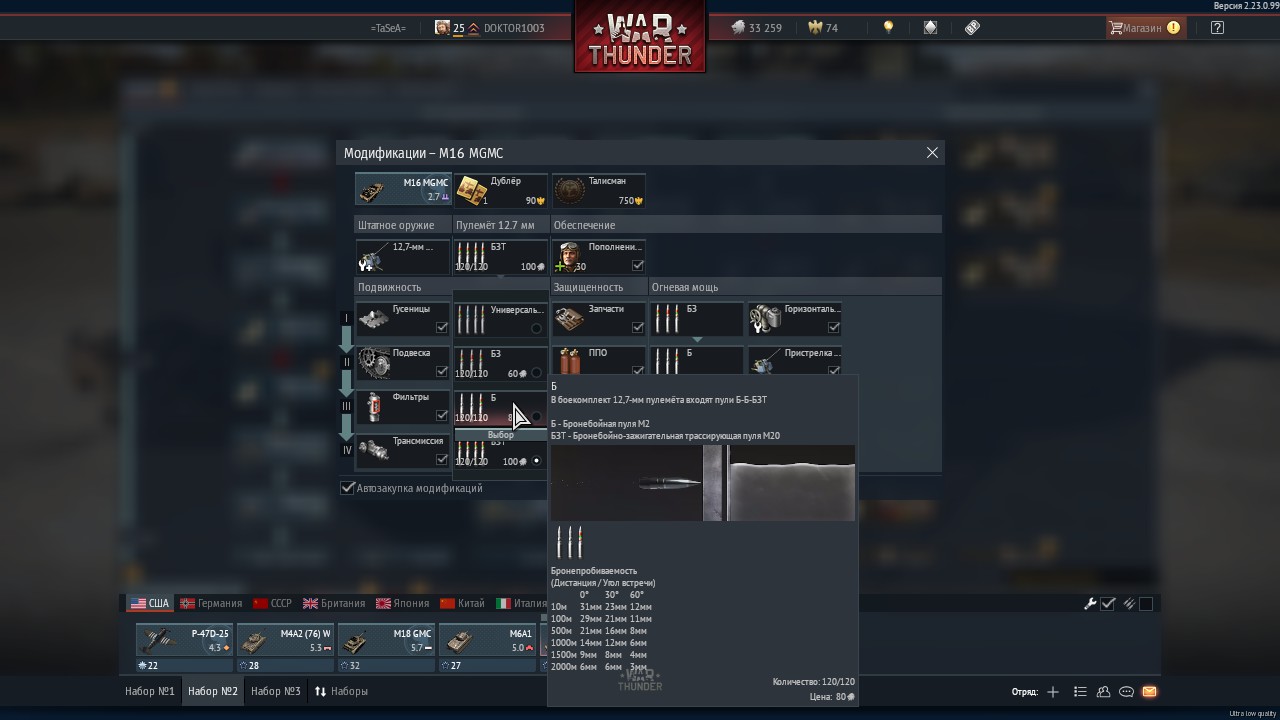Open the Талисман item

599,190
